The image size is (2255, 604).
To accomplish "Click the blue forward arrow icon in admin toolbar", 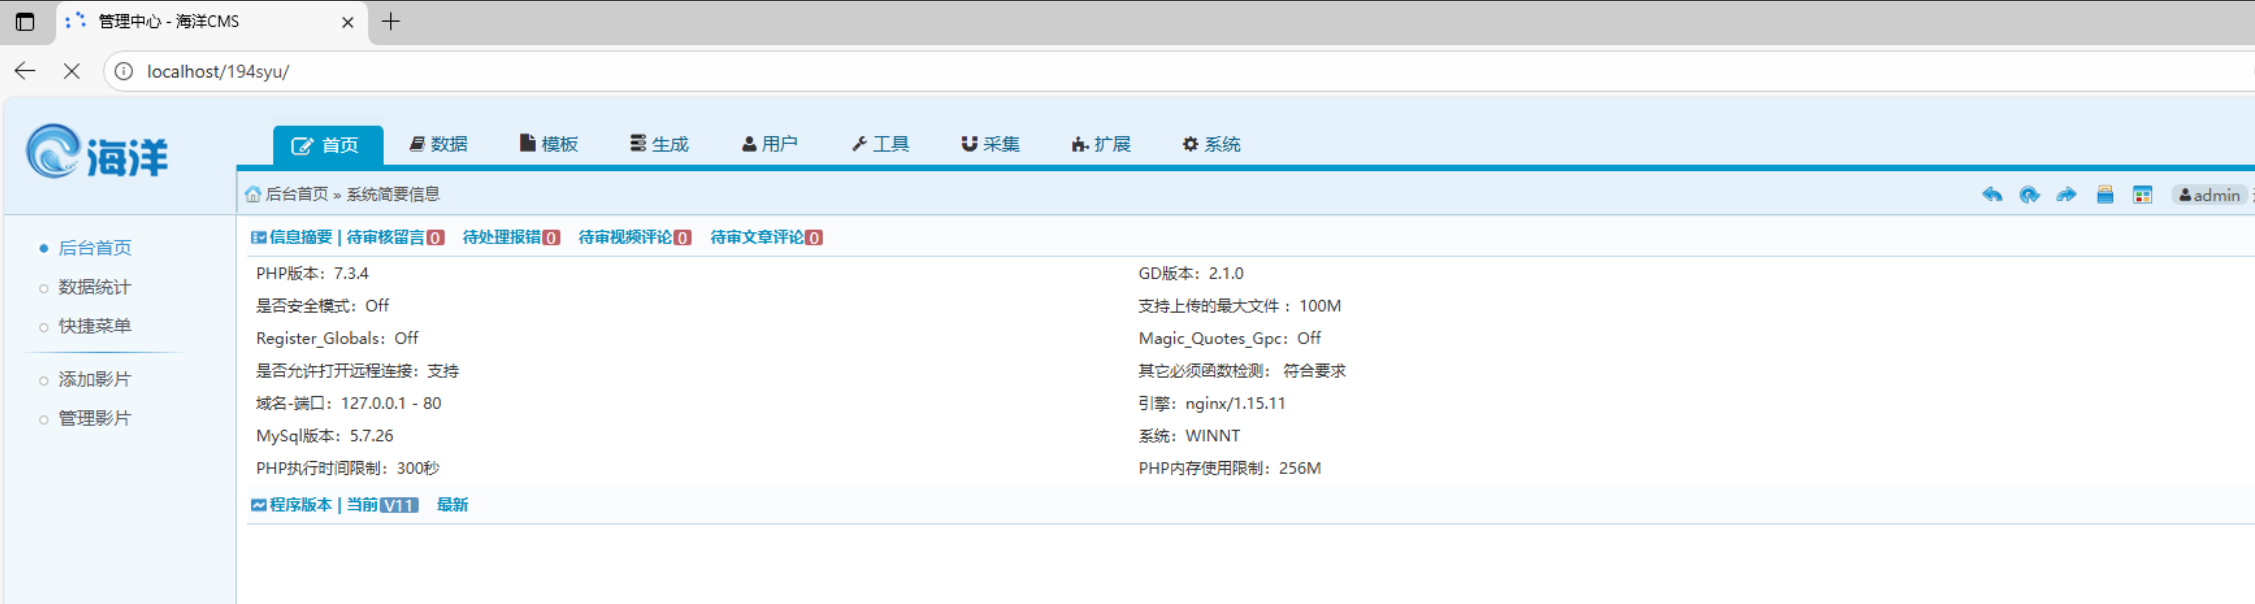I will (2066, 195).
